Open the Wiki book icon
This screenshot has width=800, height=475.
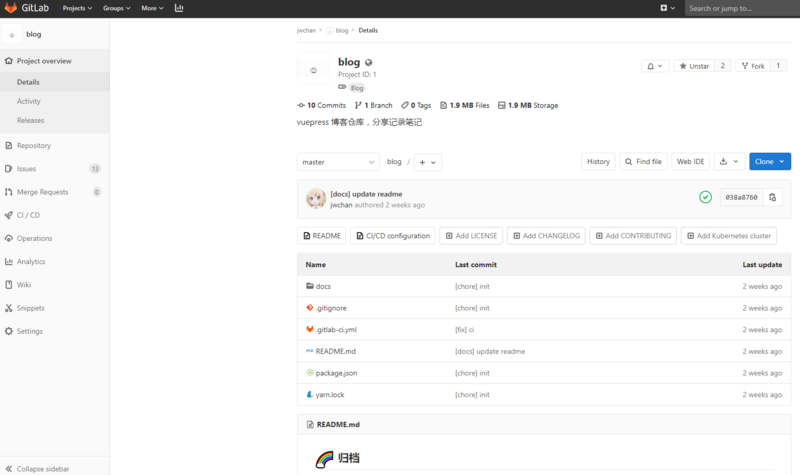[x=9, y=285]
